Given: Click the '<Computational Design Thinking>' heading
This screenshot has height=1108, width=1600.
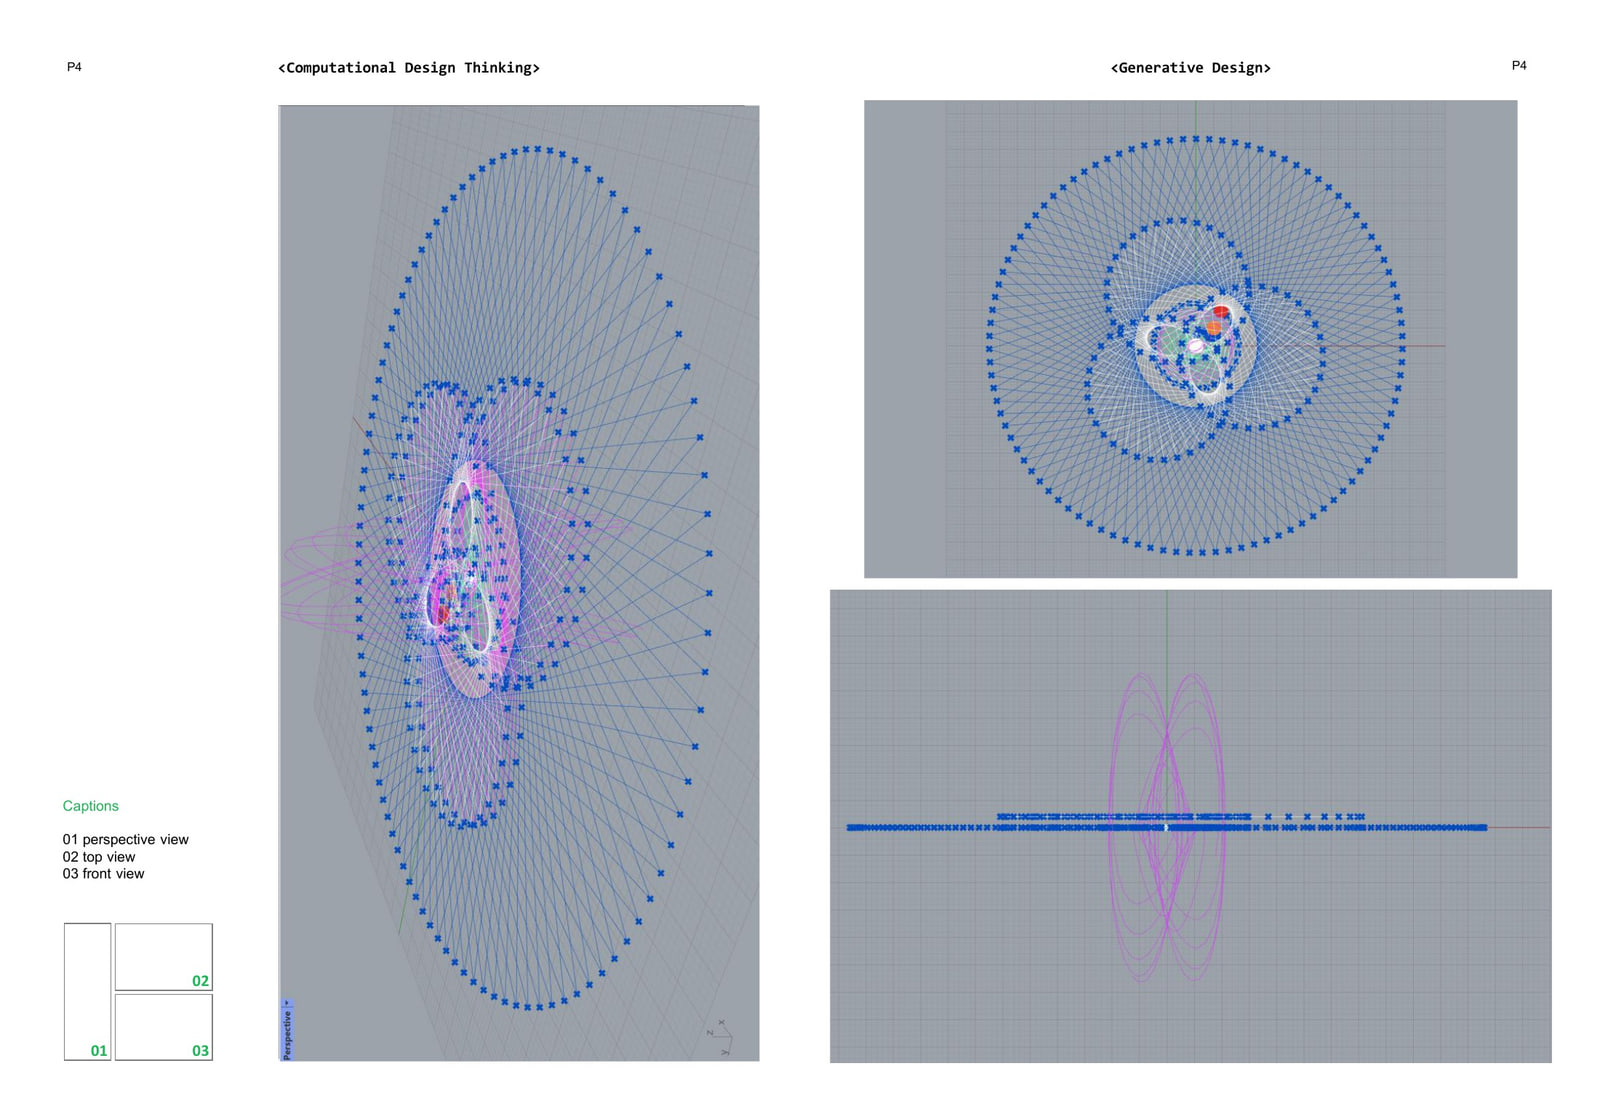Looking at the screenshot, I should pos(409,68).
